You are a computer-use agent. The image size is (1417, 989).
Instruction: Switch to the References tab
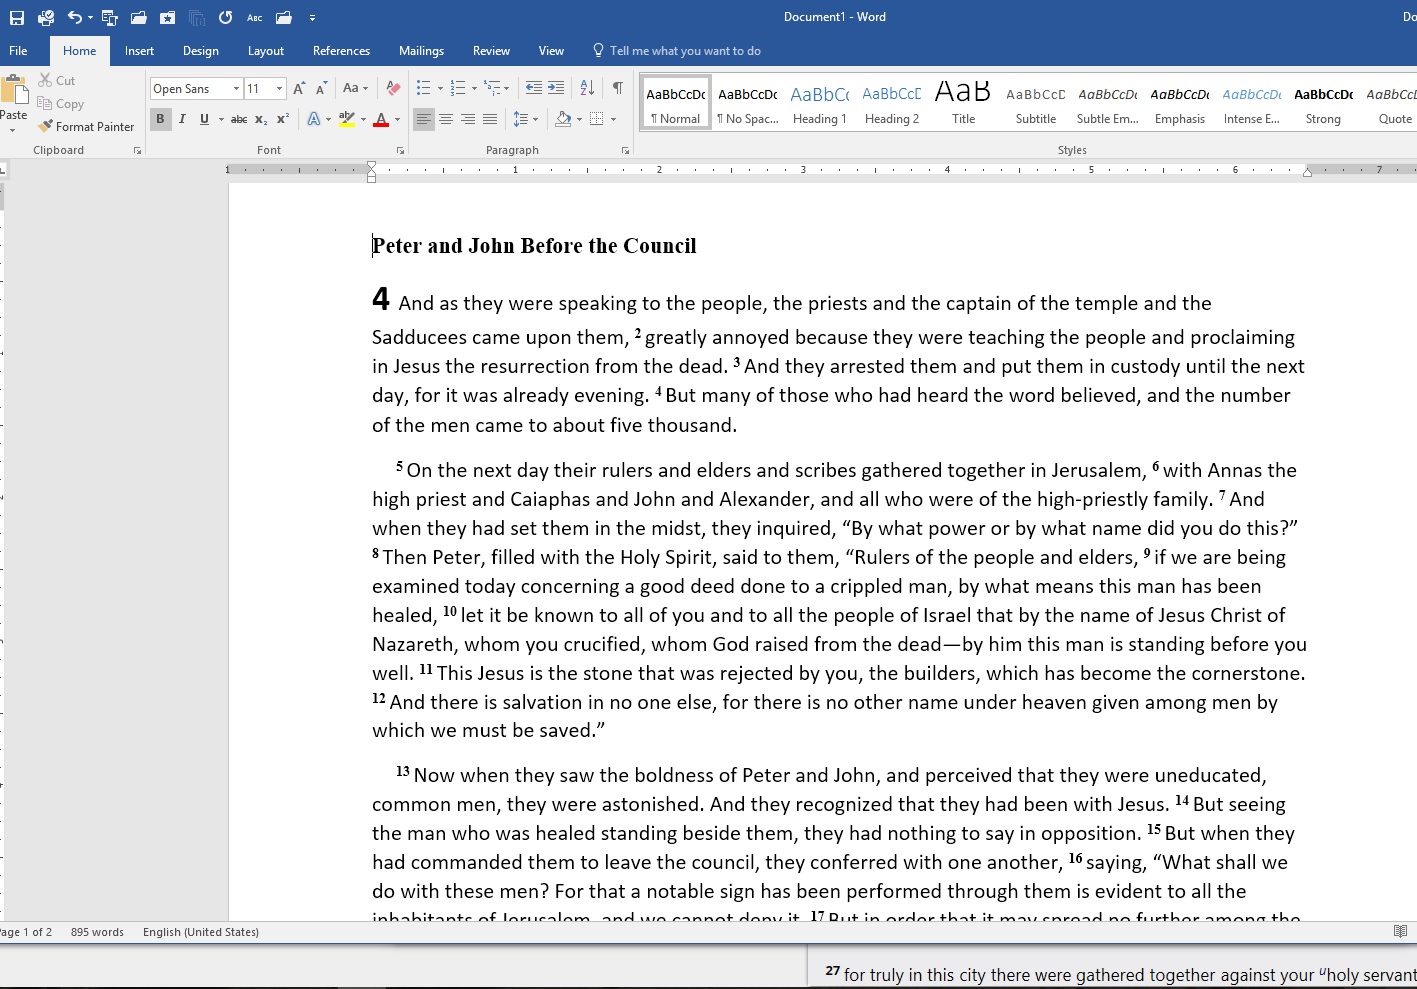pos(341,51)
